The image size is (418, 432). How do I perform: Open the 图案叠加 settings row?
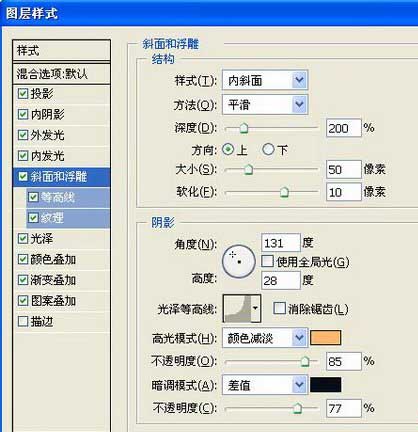62,300
